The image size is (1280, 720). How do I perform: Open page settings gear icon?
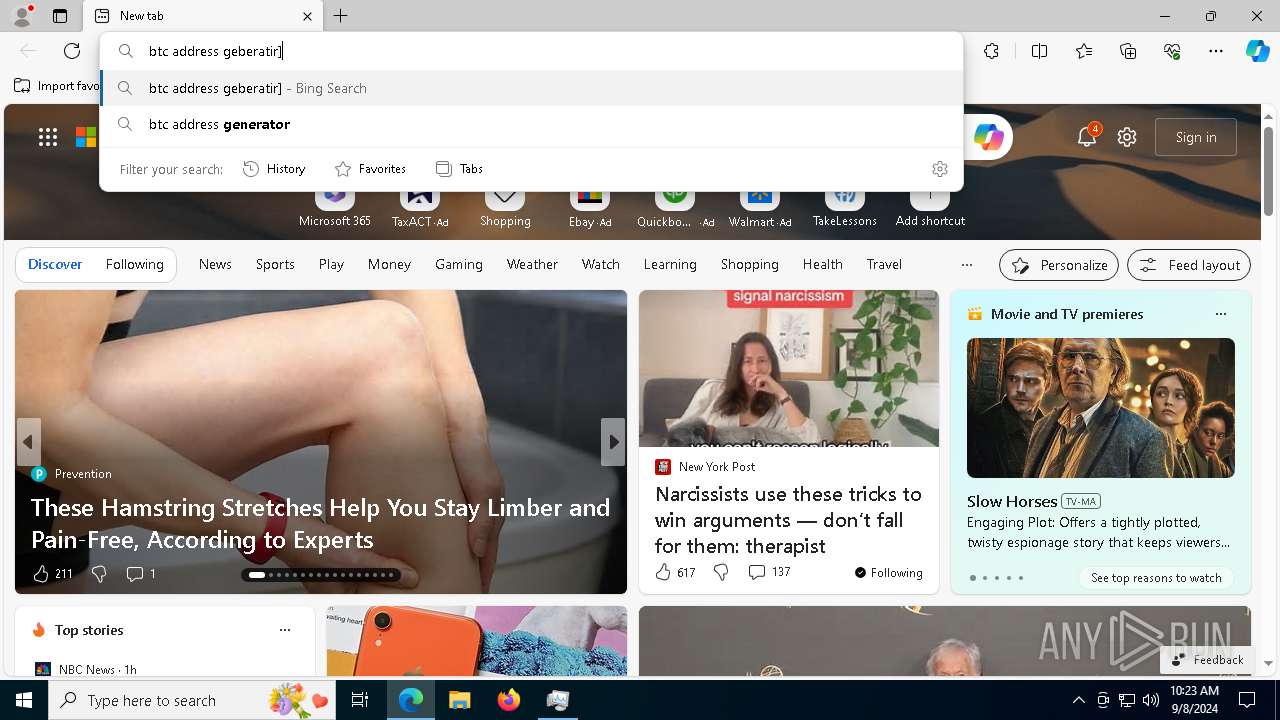coord(1127,137)
